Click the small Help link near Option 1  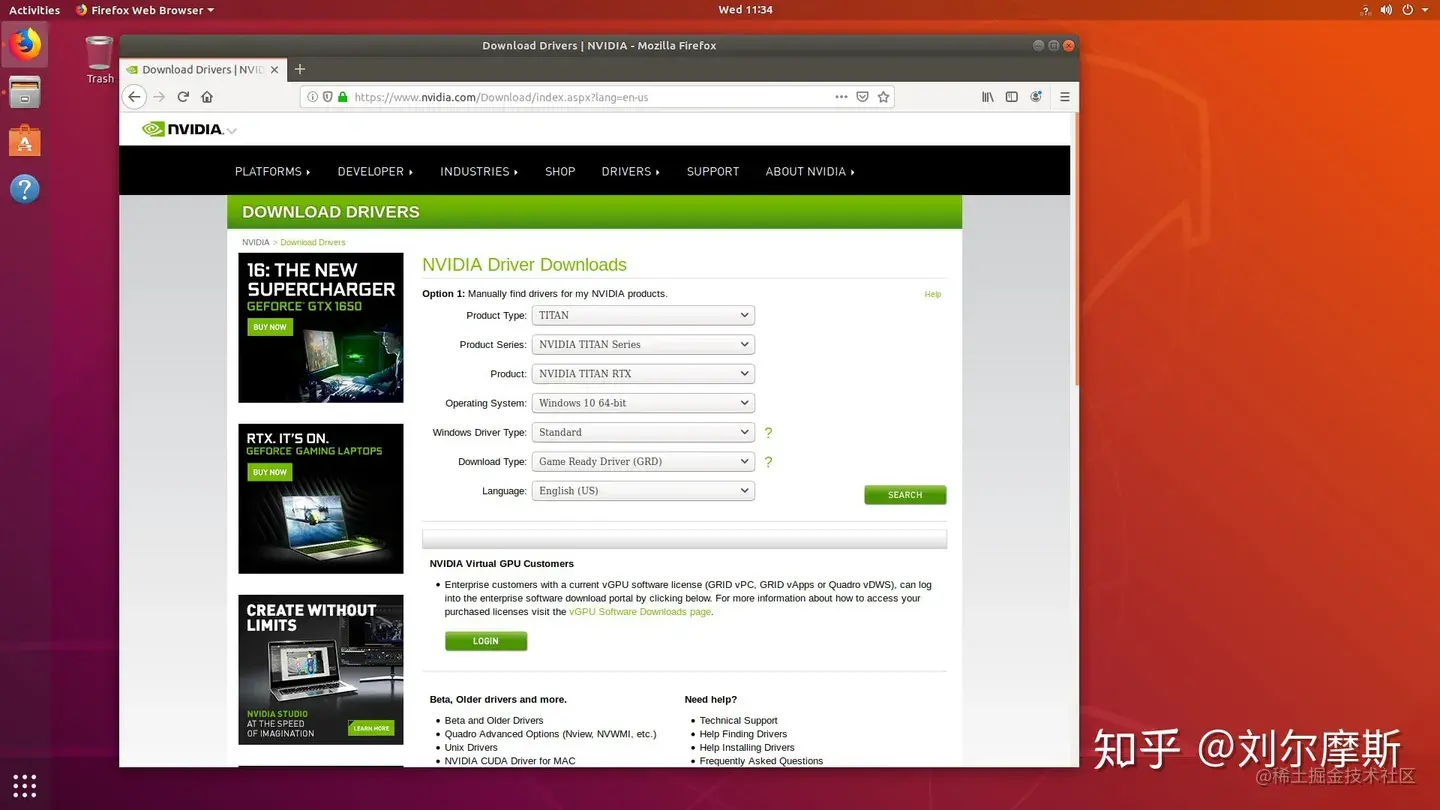click(x=933, y=294)
